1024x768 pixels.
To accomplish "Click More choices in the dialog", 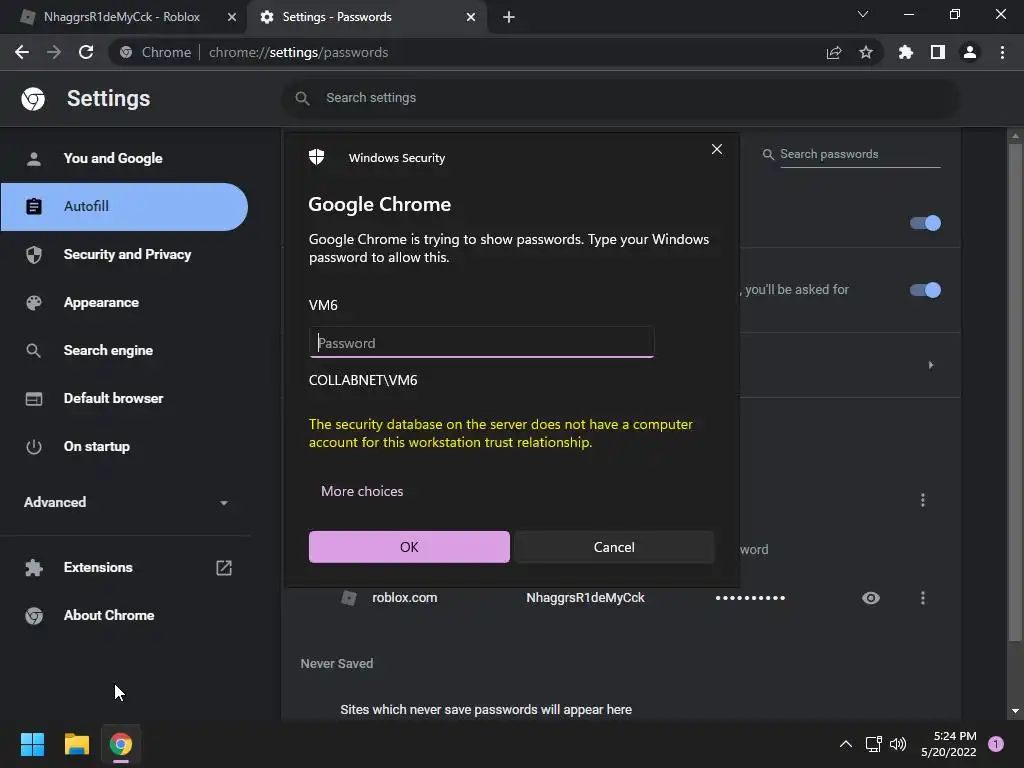I will coord(362,491).
